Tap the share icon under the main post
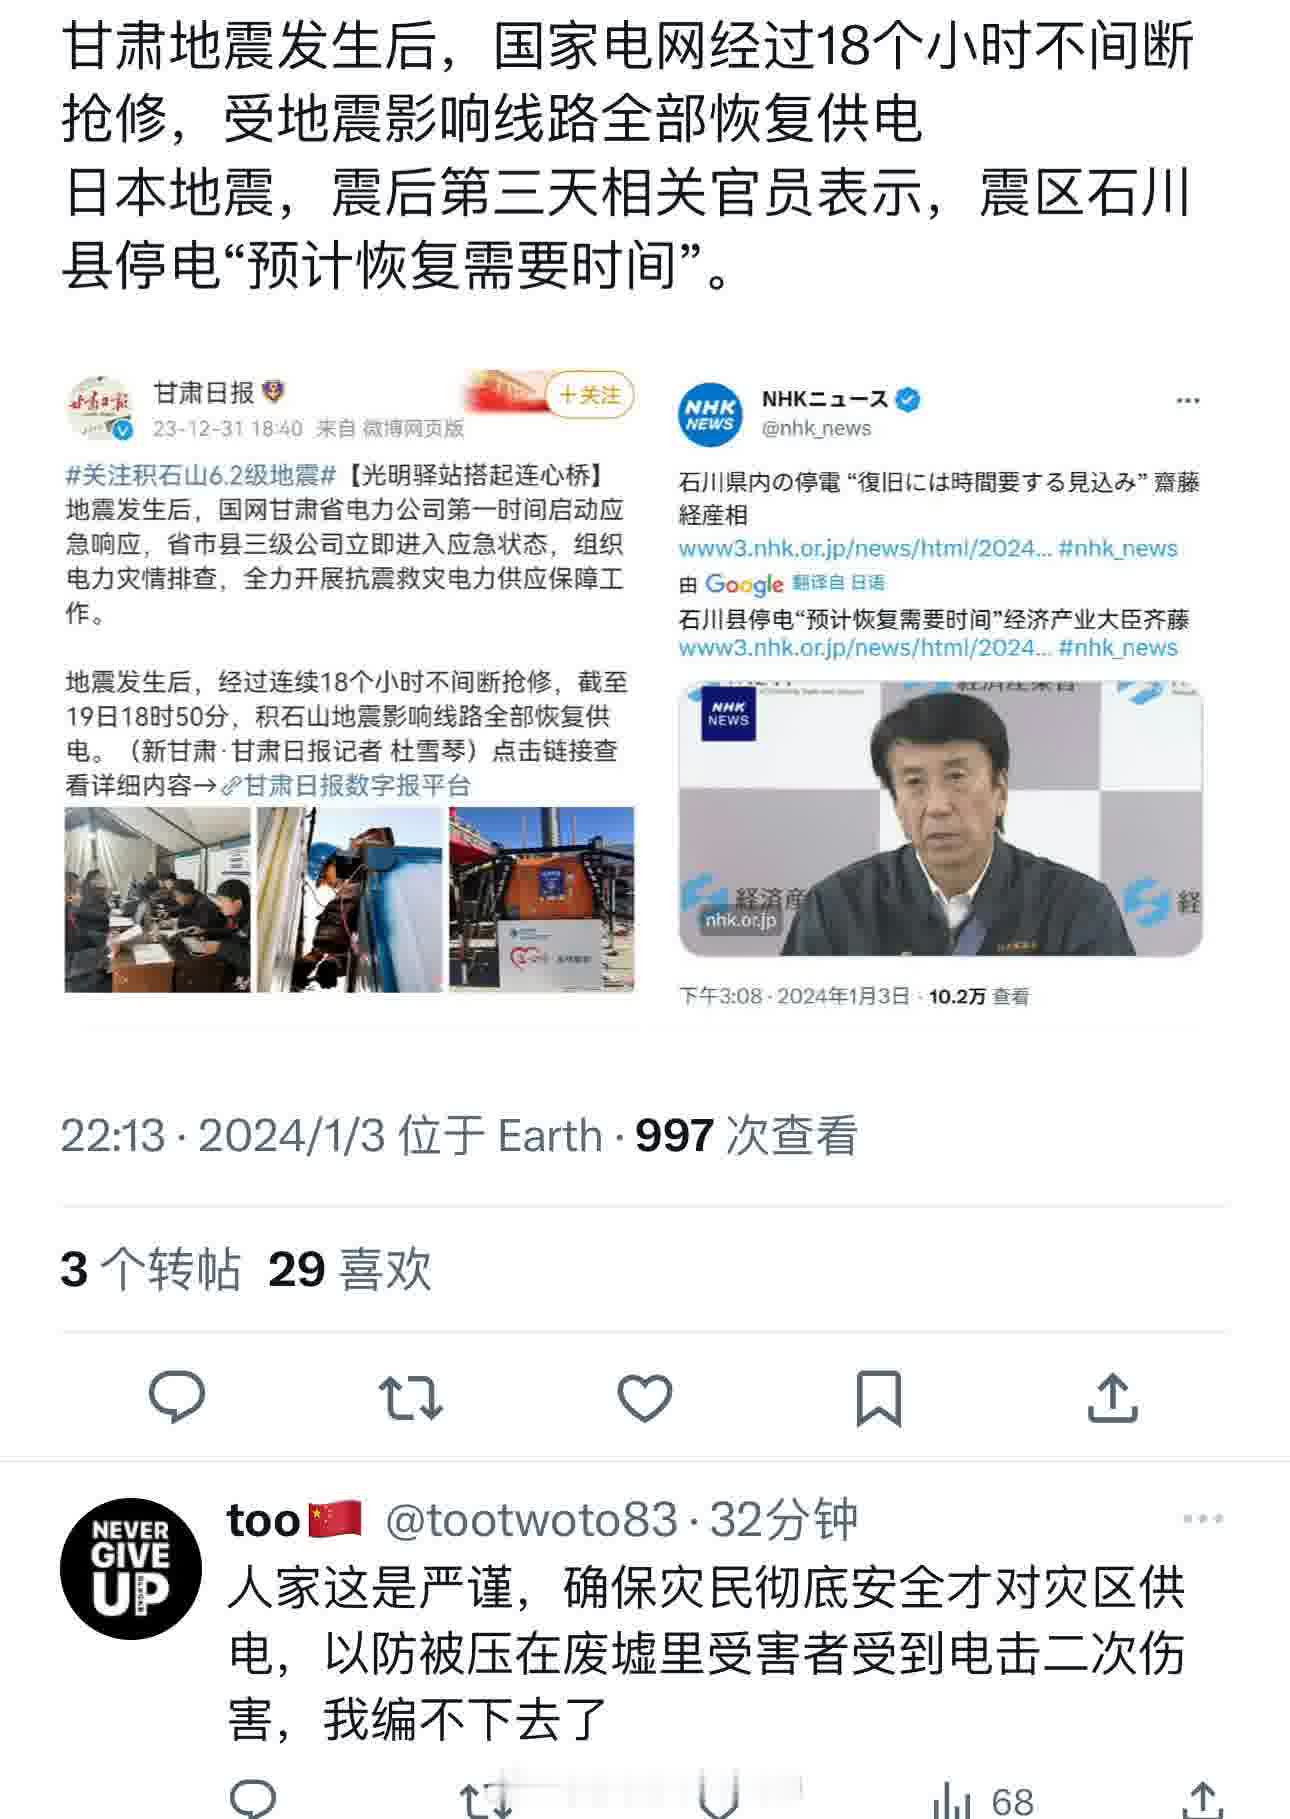The width and height of the screenshot is (1290, 1819). (1112, 1396)
